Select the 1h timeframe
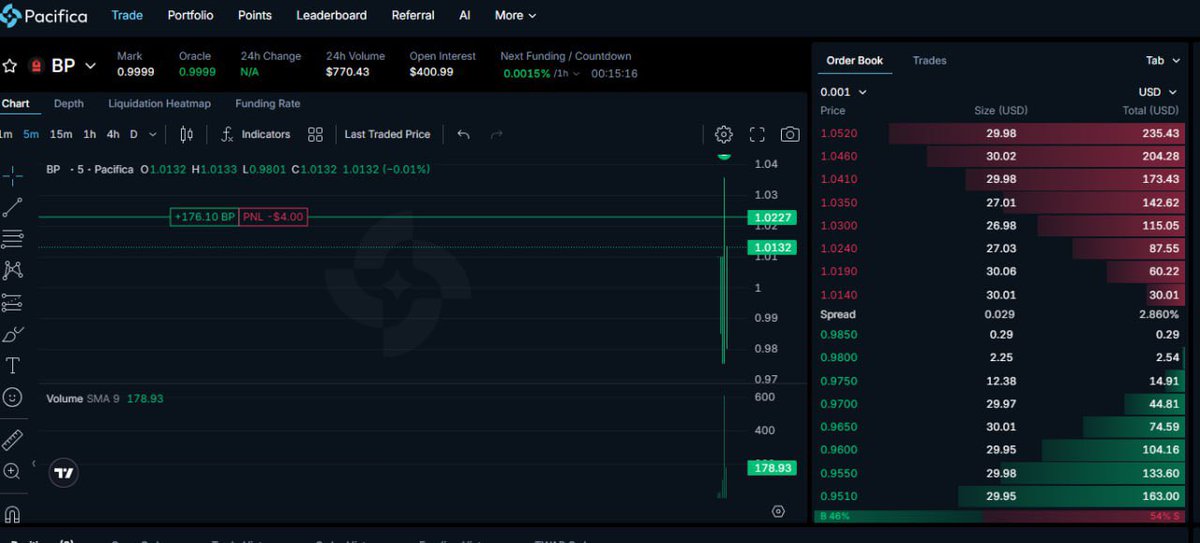Screen dimensions: 1200x543 point(90,134)
